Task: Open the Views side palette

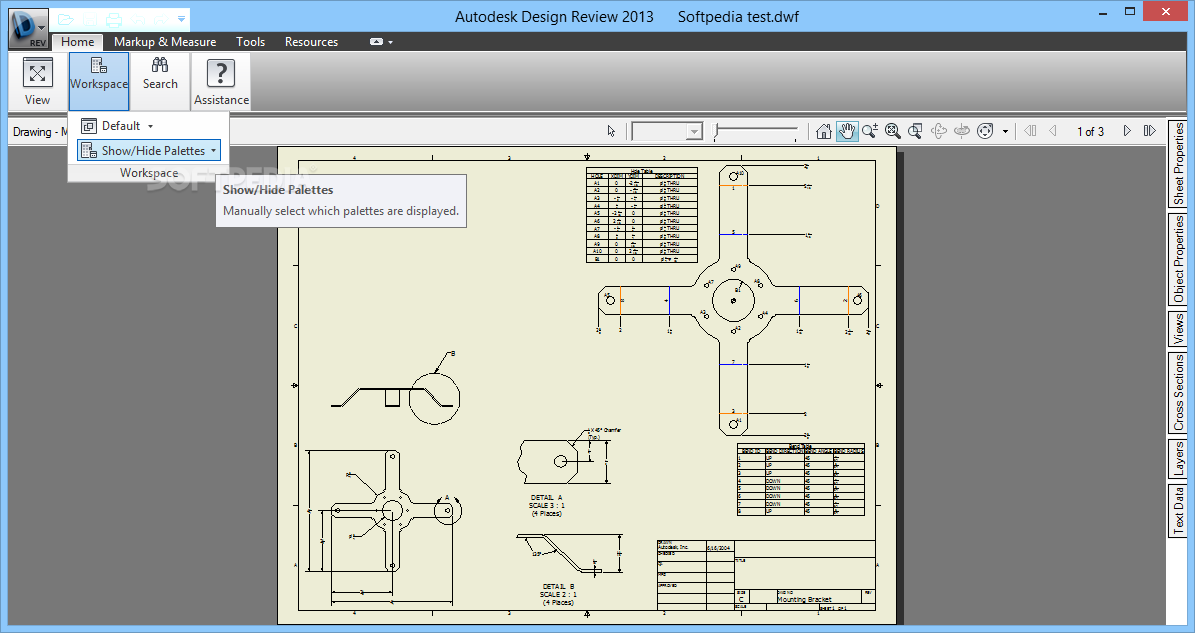Action: (1178, 329)
